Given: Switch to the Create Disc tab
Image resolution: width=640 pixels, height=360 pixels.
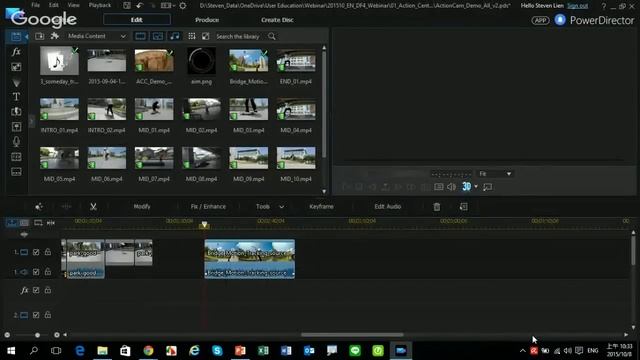Looking at the screenshot, I should 277,20.
